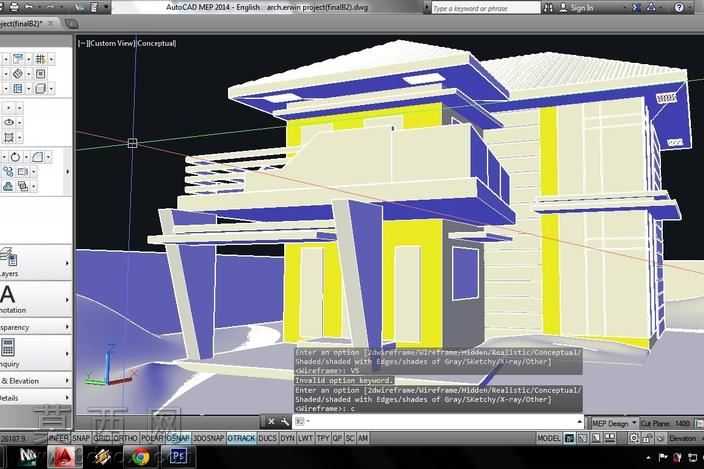Open dropdown arrow beside grid icon
The image size is (704, 469).
click(x=52, y=59)
